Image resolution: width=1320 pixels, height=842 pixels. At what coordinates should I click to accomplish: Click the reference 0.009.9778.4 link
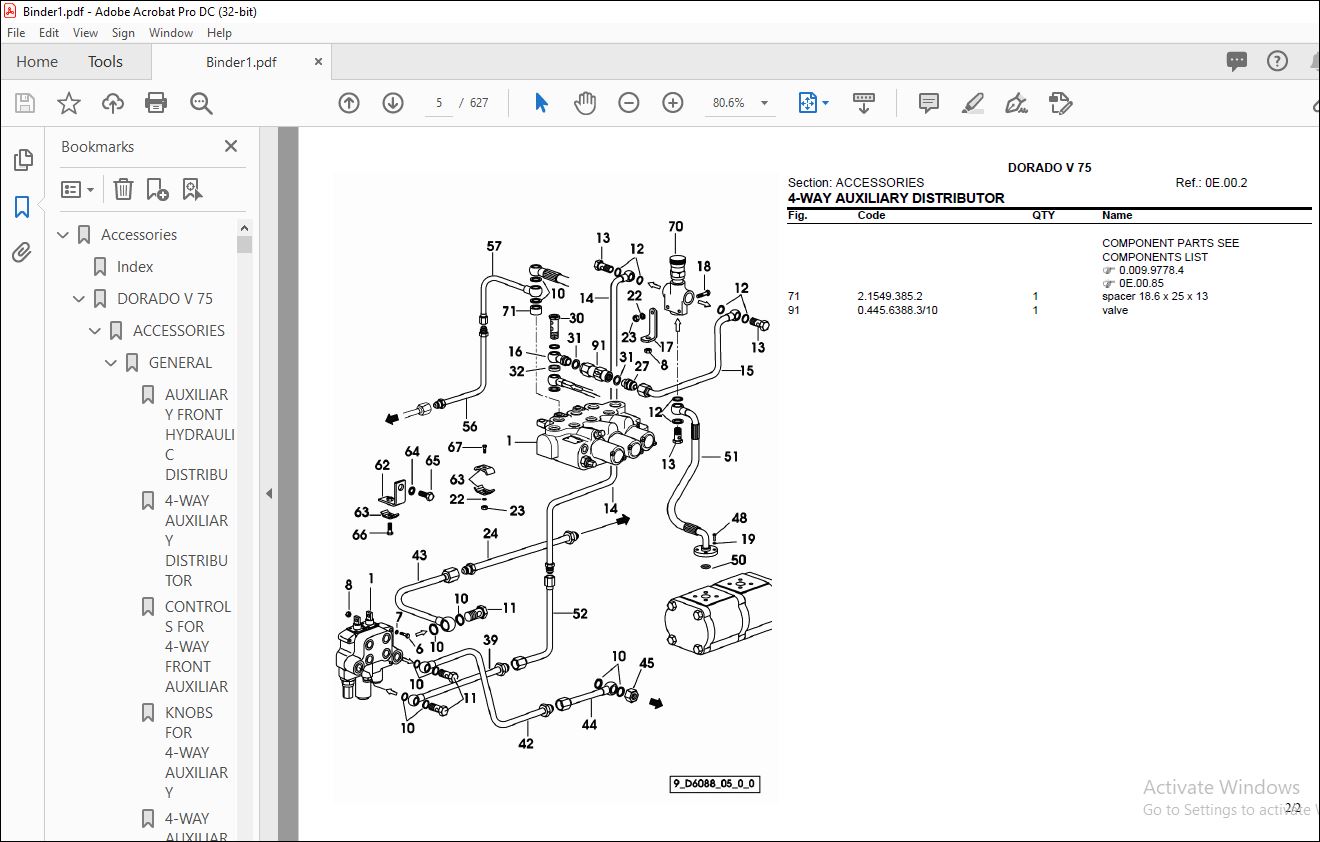click(1151, 270)
